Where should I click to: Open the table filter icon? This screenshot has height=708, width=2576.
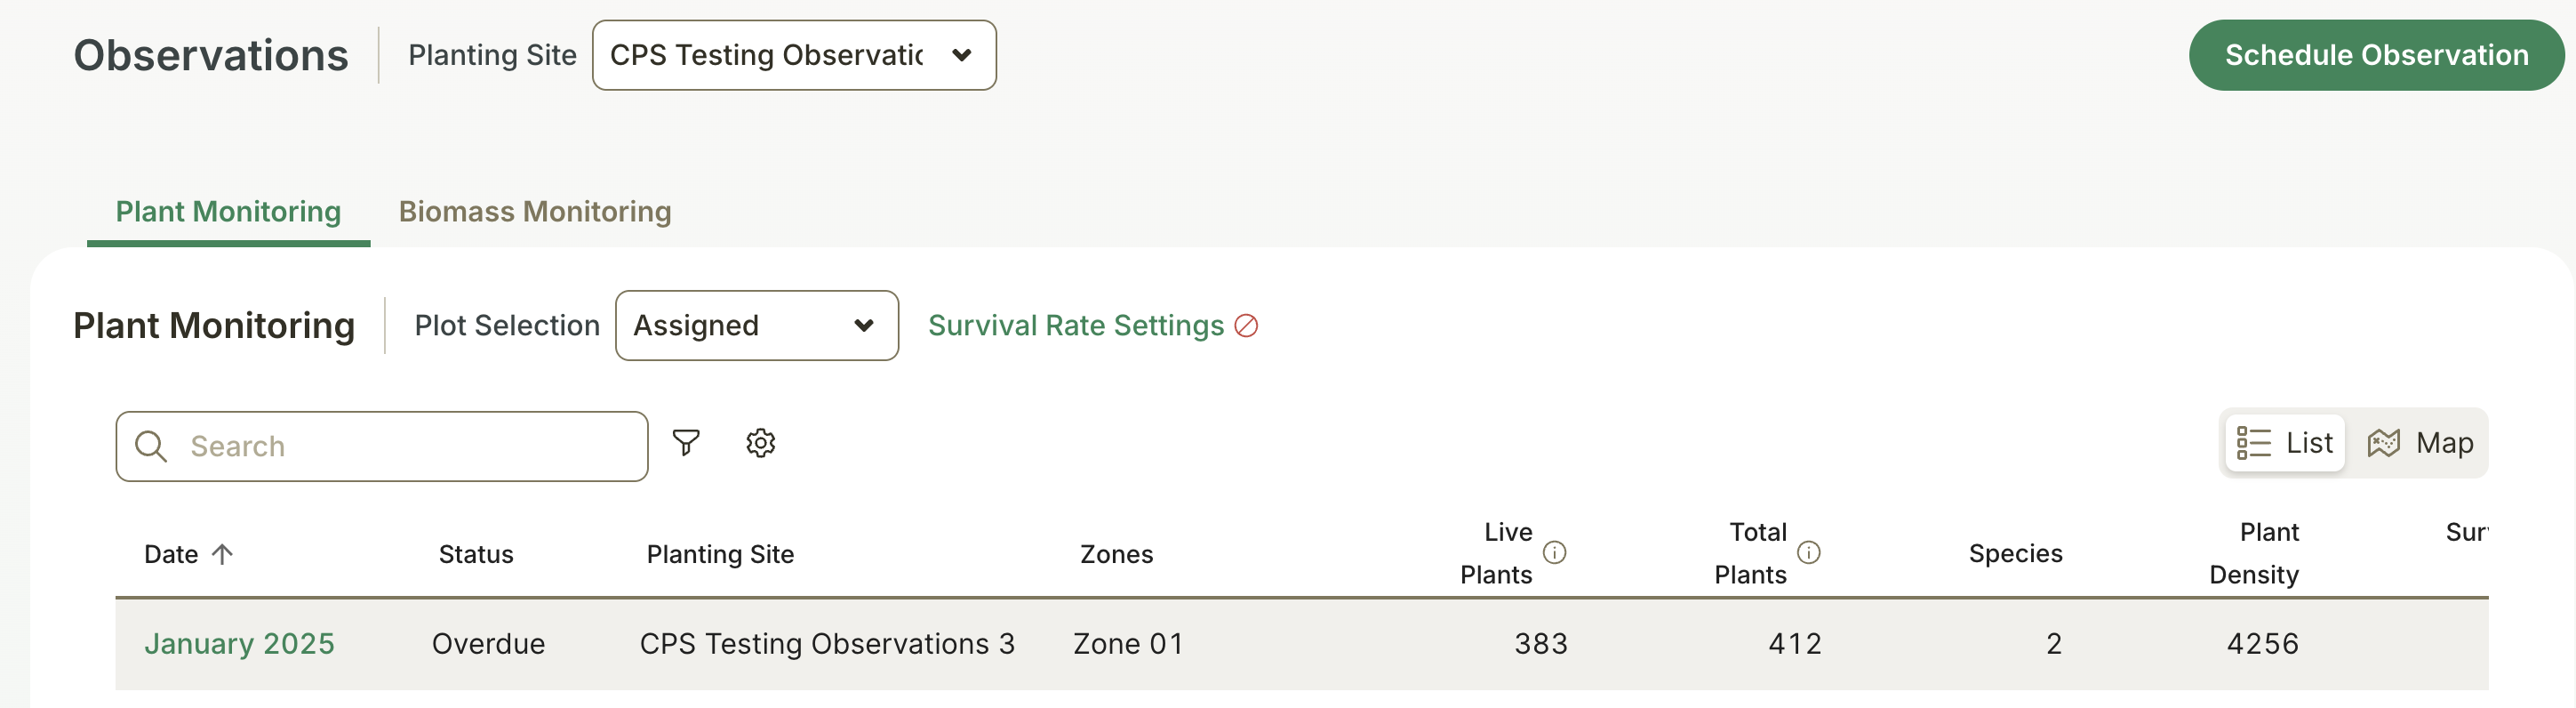(686, 443)
